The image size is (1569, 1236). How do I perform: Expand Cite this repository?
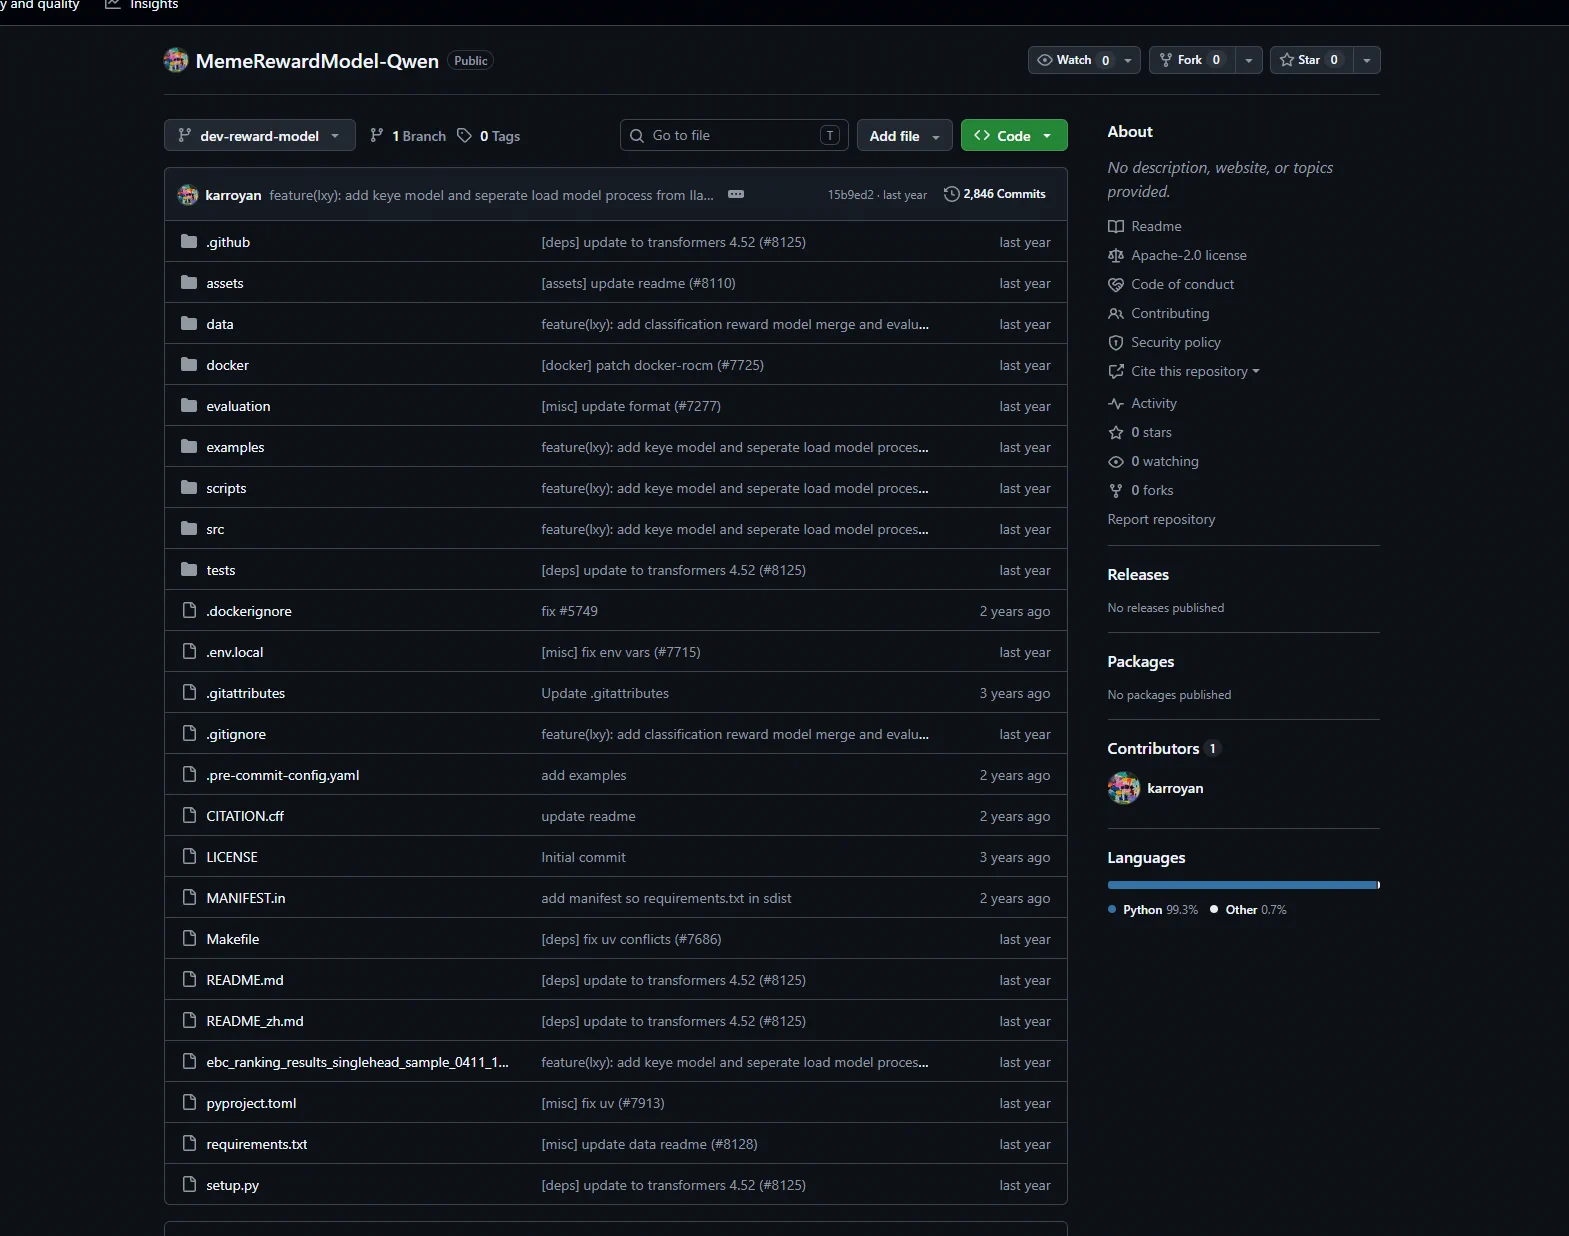click(1184, 372)
